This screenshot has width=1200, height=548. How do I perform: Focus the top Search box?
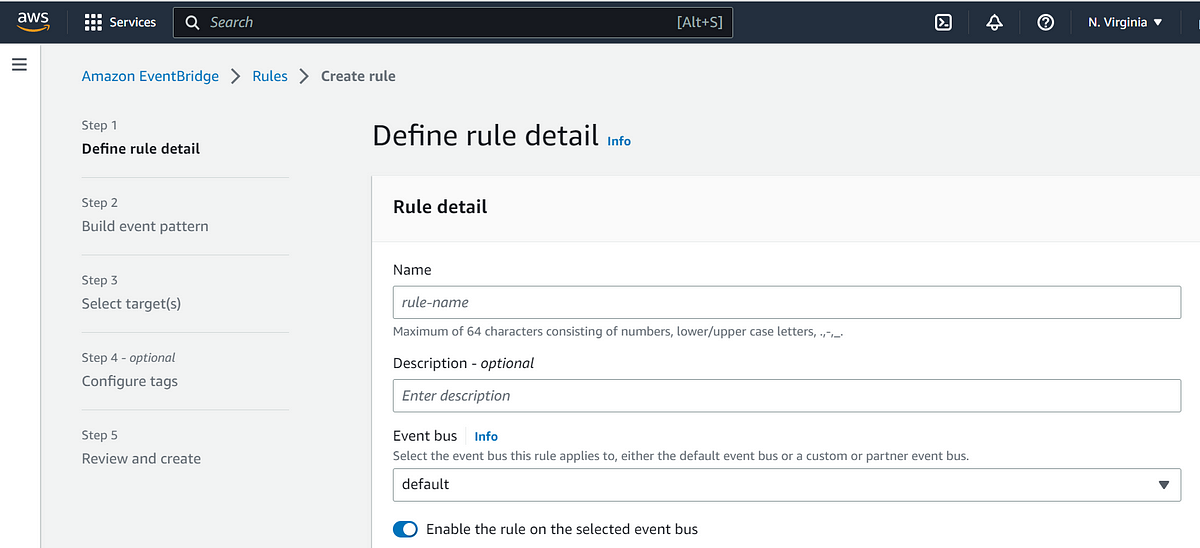[453, 22]
